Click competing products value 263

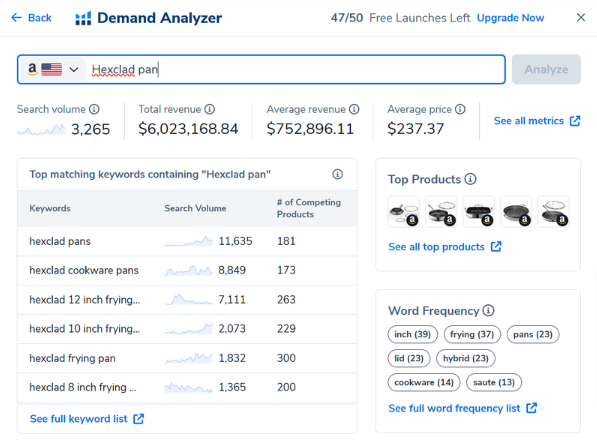(286, 300)
